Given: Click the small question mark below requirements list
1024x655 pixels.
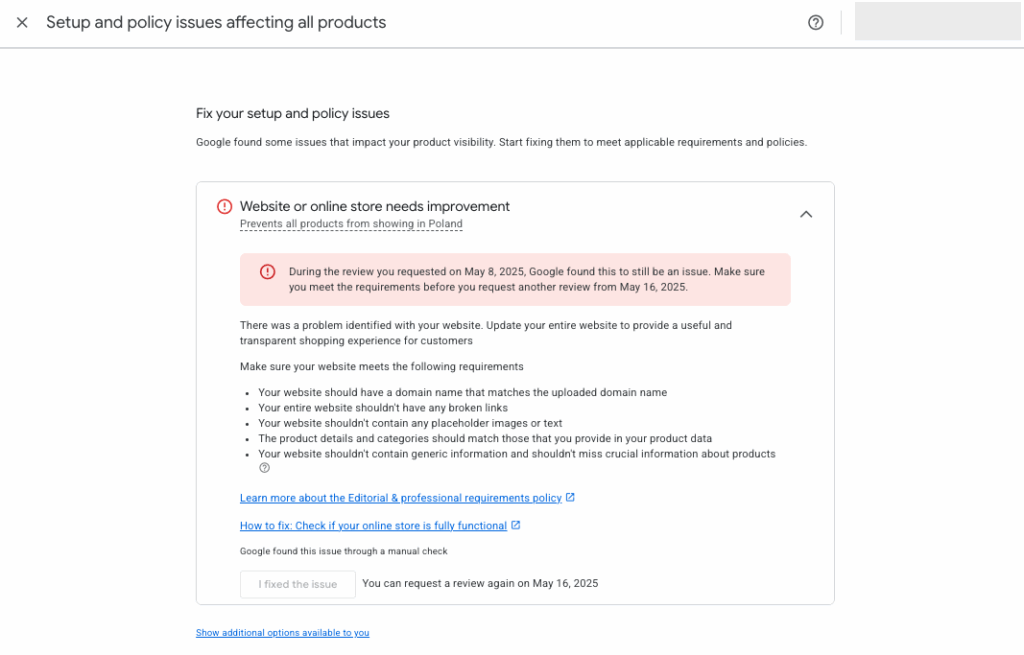Looking at the screenshot, I should pyautogui.click(x=265, y=468).
